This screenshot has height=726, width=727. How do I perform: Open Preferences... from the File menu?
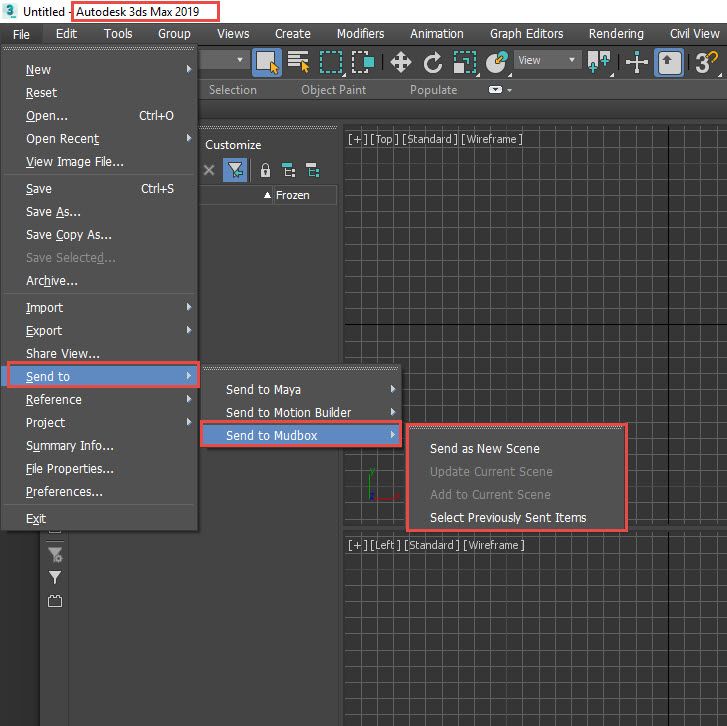(x=100, y=491)
